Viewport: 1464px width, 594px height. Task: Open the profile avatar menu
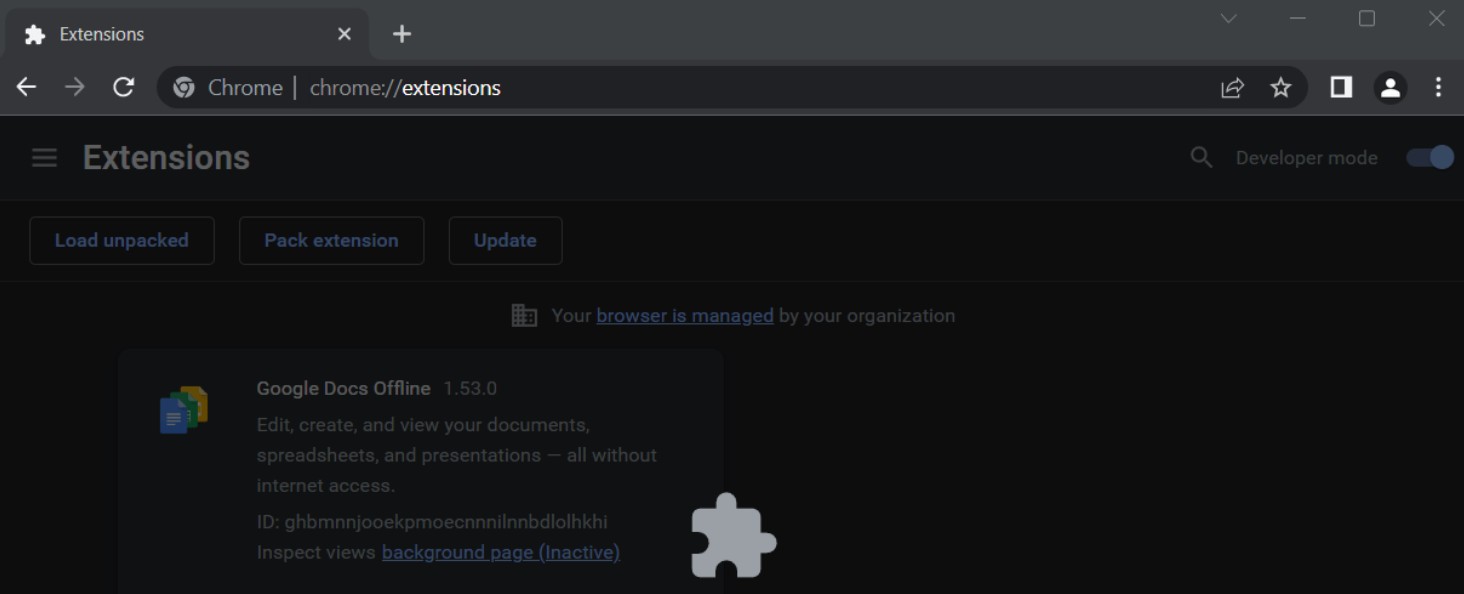[x=1390, y=88]
